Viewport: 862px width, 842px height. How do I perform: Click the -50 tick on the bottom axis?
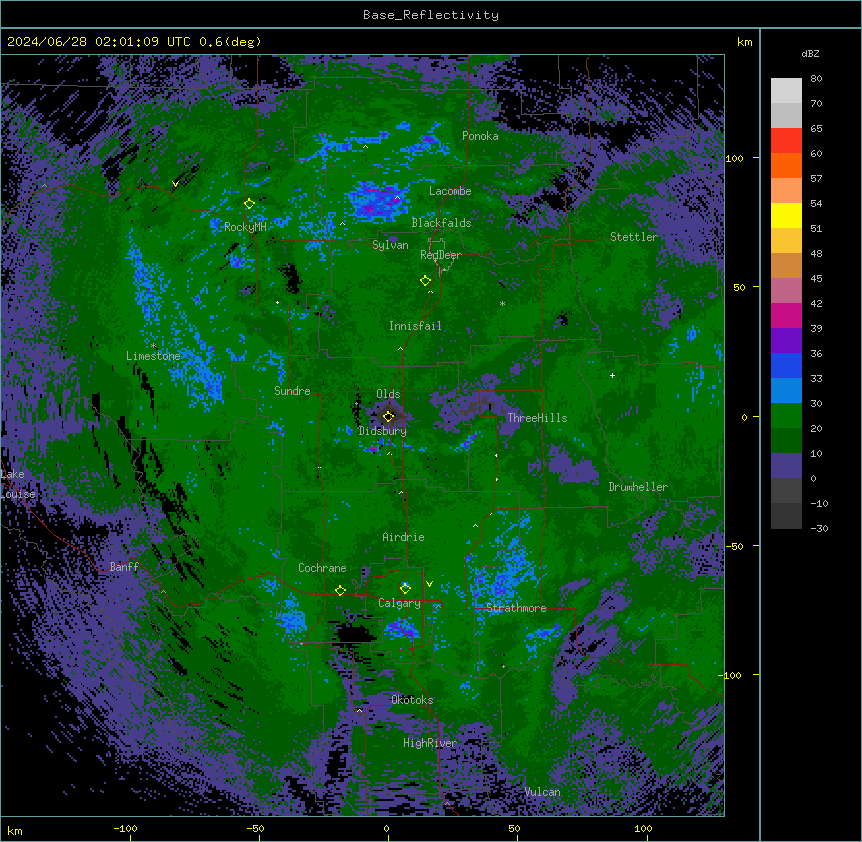255,828
